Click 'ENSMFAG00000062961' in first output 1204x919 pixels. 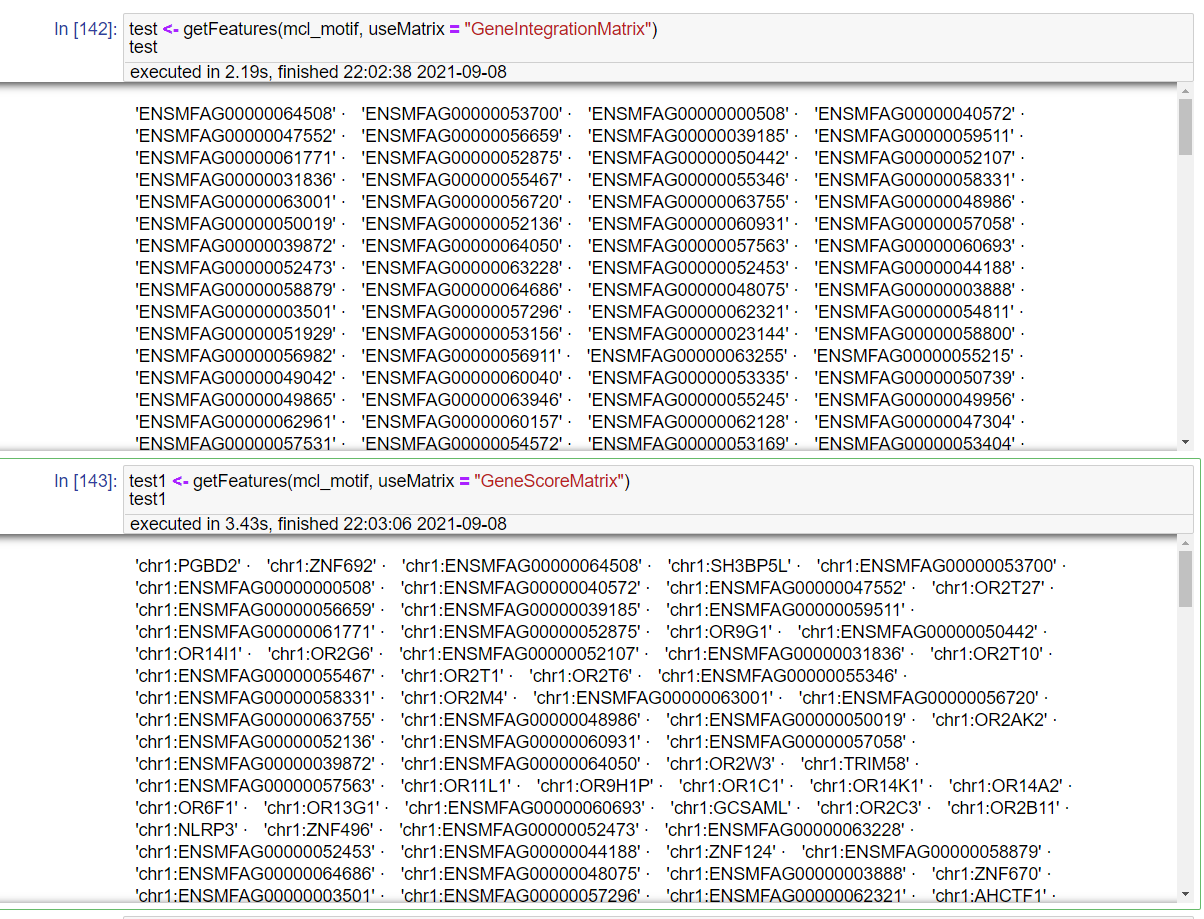click(x=236, y=422)
